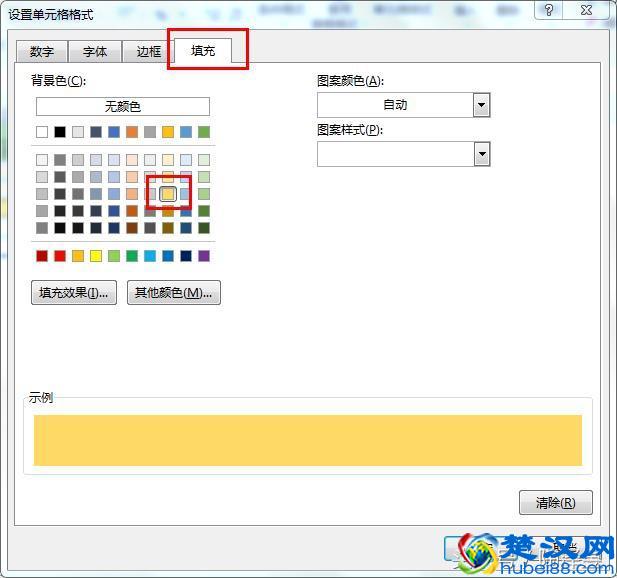Pick the yellow standard color swatch
The height and width of the screenshot is (578, 617).
(x=96, y=256)
